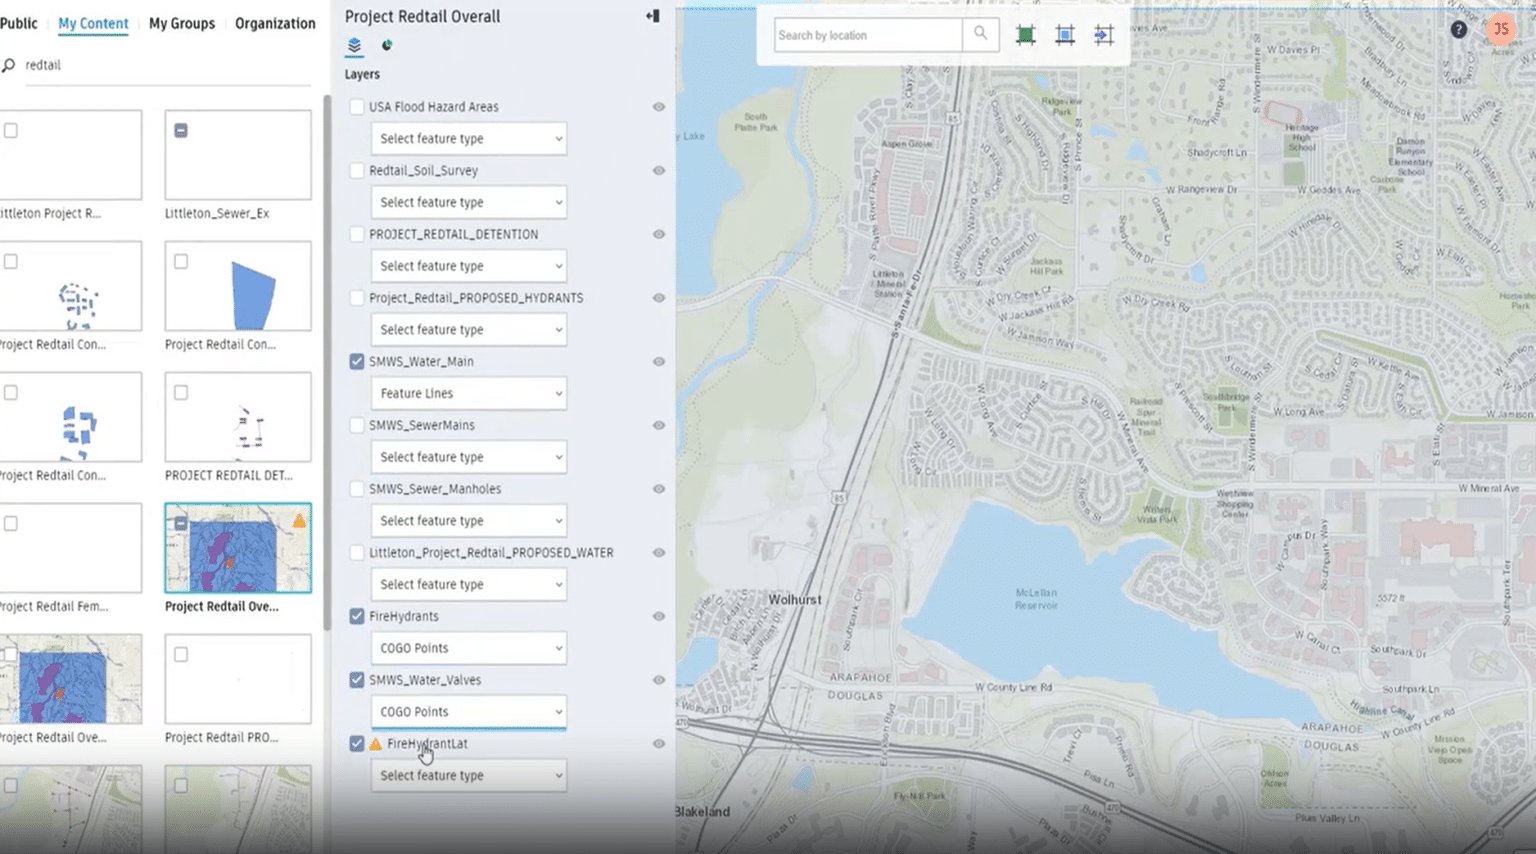Image resolution: width=1536 pixels, height=854 pixels.
Task: Collapse the Project Redtail Overall panel
Action: pyautogui.click(x=652, y=16)
